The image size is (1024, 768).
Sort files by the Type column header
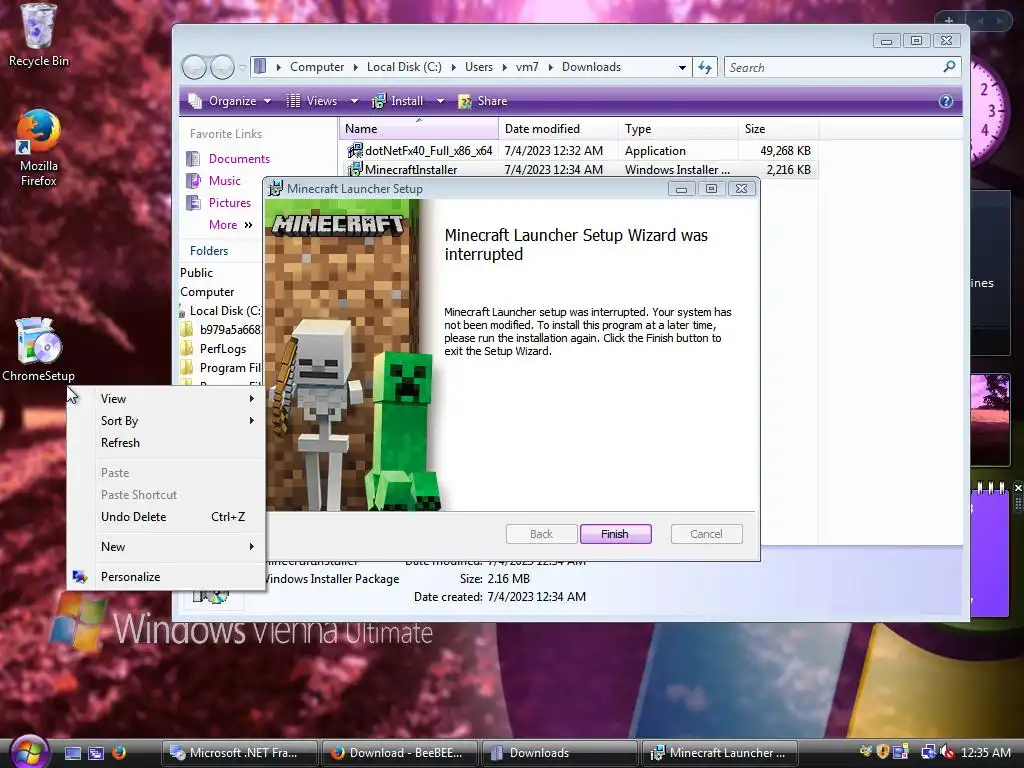pyautogui.click(x=678, y=129)
